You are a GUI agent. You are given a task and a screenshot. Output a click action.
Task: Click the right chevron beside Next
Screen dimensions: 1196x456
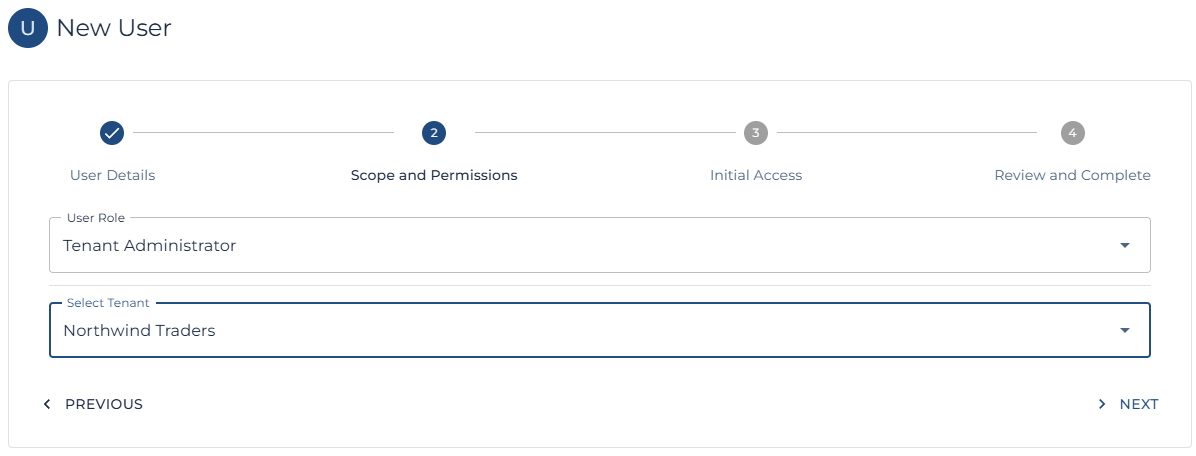point(1102,404)
